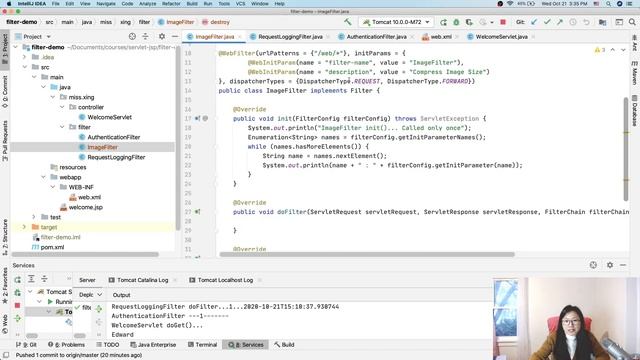Switch to Tomcat Localhost Log tab
The image size is (640, 360).
pos(225,280)
